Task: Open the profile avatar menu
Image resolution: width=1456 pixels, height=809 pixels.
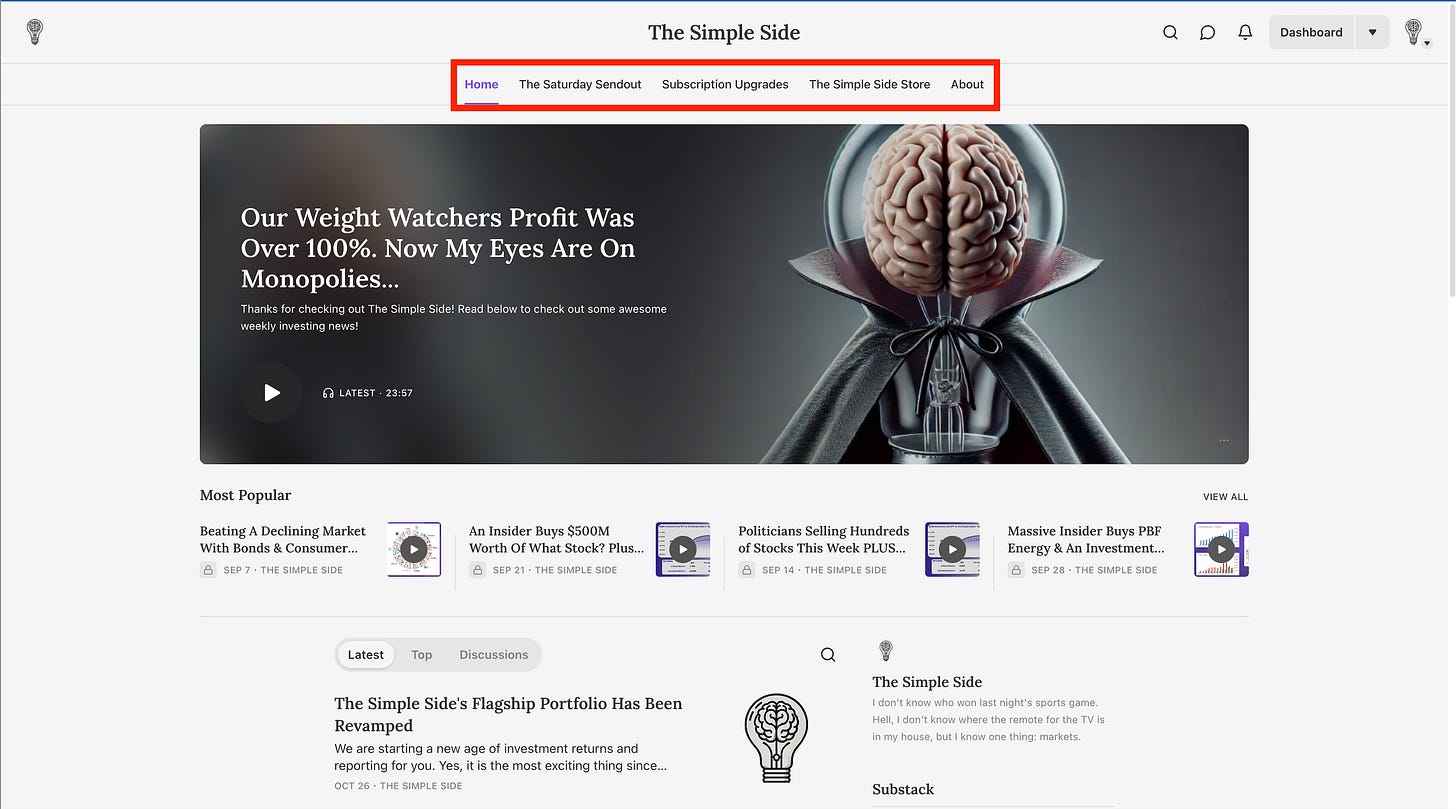Action: tap(1416, 32)
